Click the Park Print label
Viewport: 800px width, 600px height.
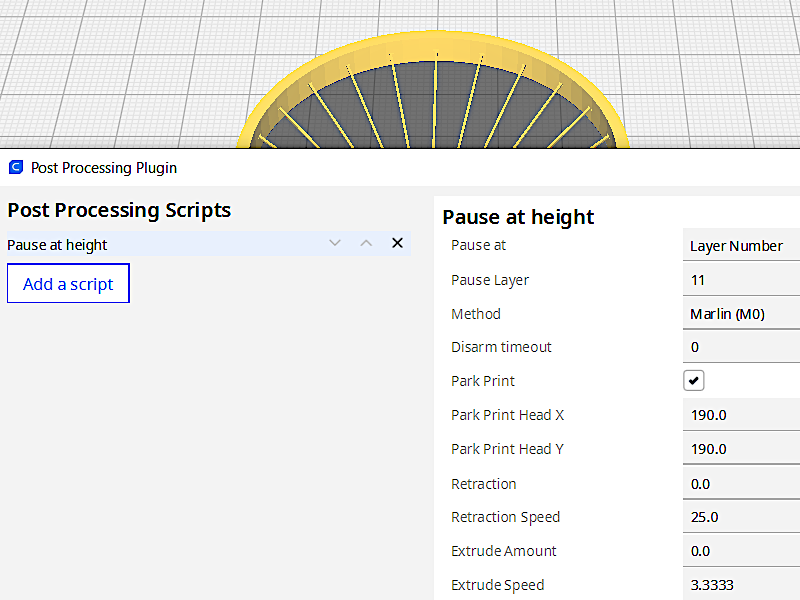pos(483,381)
